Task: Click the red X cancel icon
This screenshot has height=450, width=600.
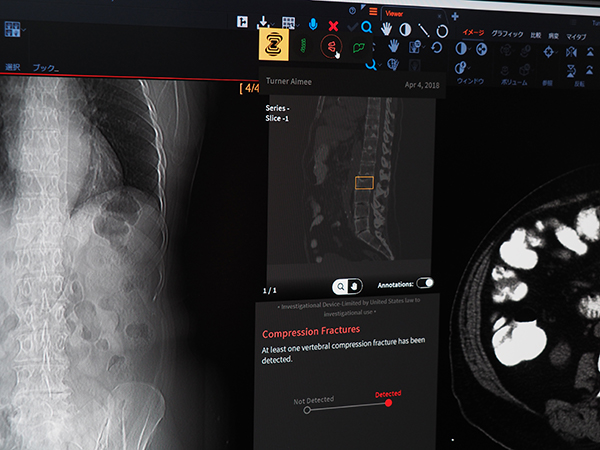Action: (334, 24)
